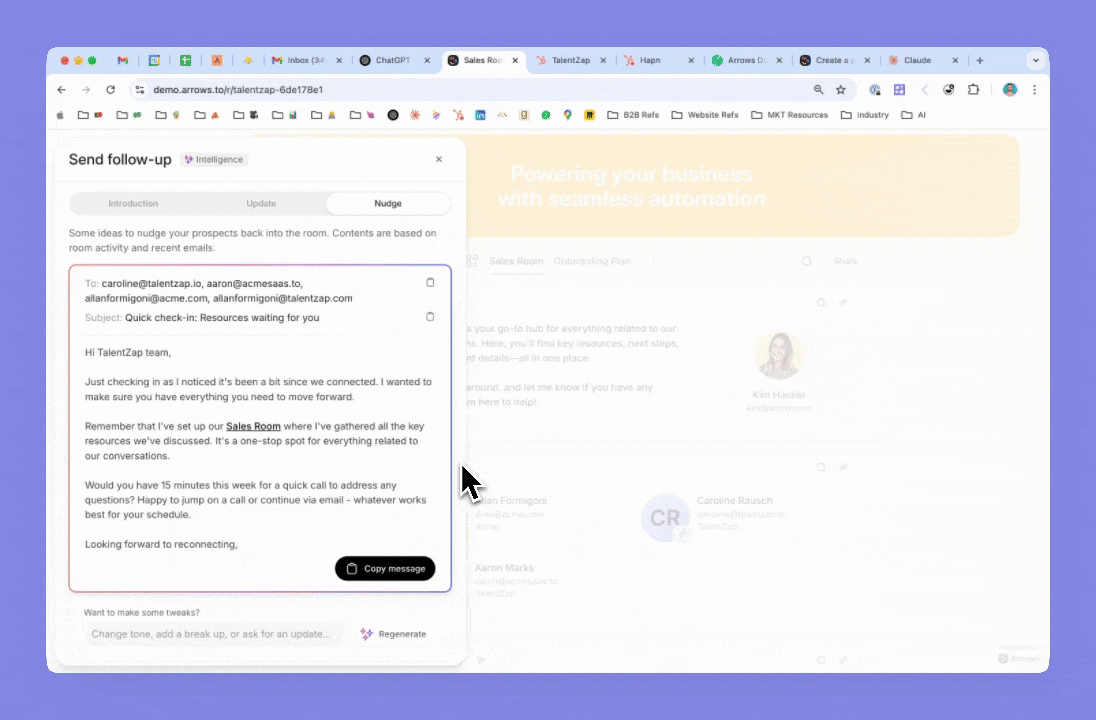Click Kim Hacker's profile photo

[x=779, y=355]
